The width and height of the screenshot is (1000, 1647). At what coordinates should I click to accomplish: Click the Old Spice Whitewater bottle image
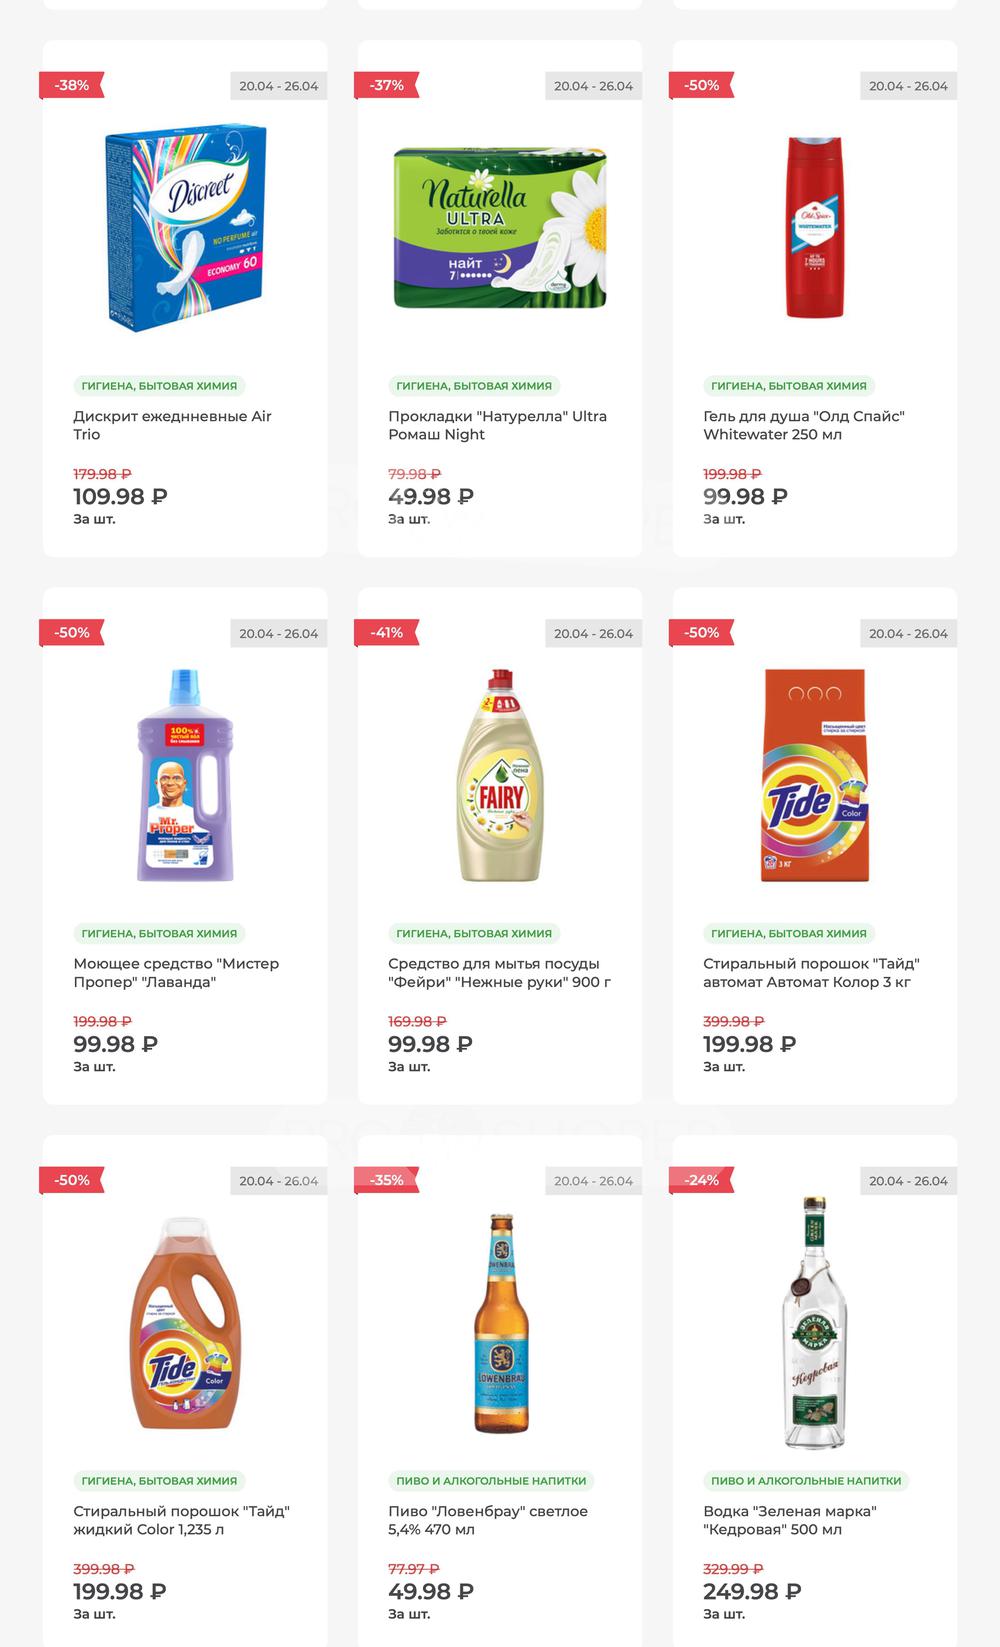815,228
